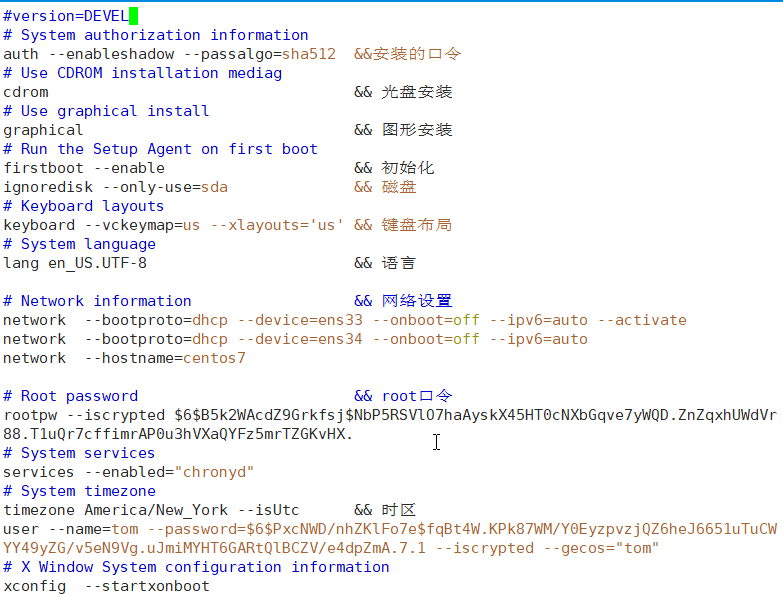Click 'ignoredisk --only-use=sda' line
This screenshot has width=783, height=597.
[x=115, y=187]
